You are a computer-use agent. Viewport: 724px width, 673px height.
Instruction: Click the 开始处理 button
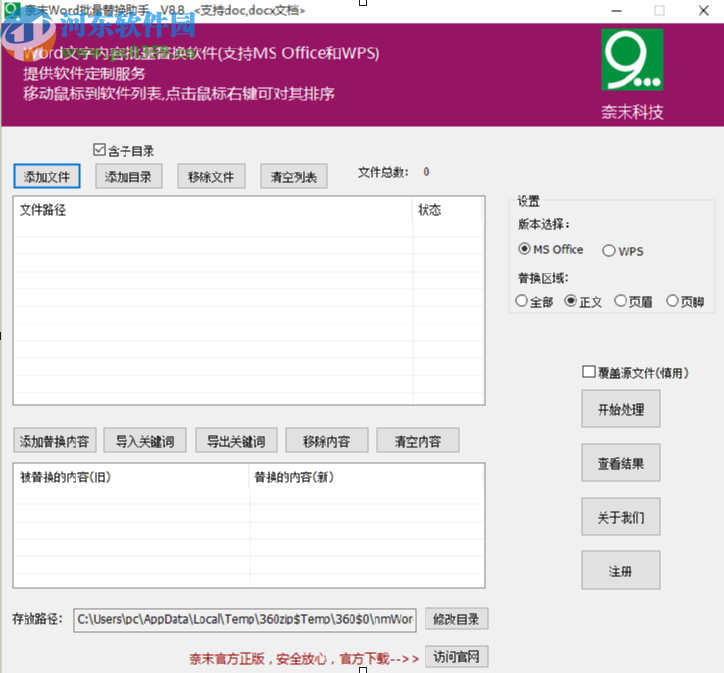point(621,409)
